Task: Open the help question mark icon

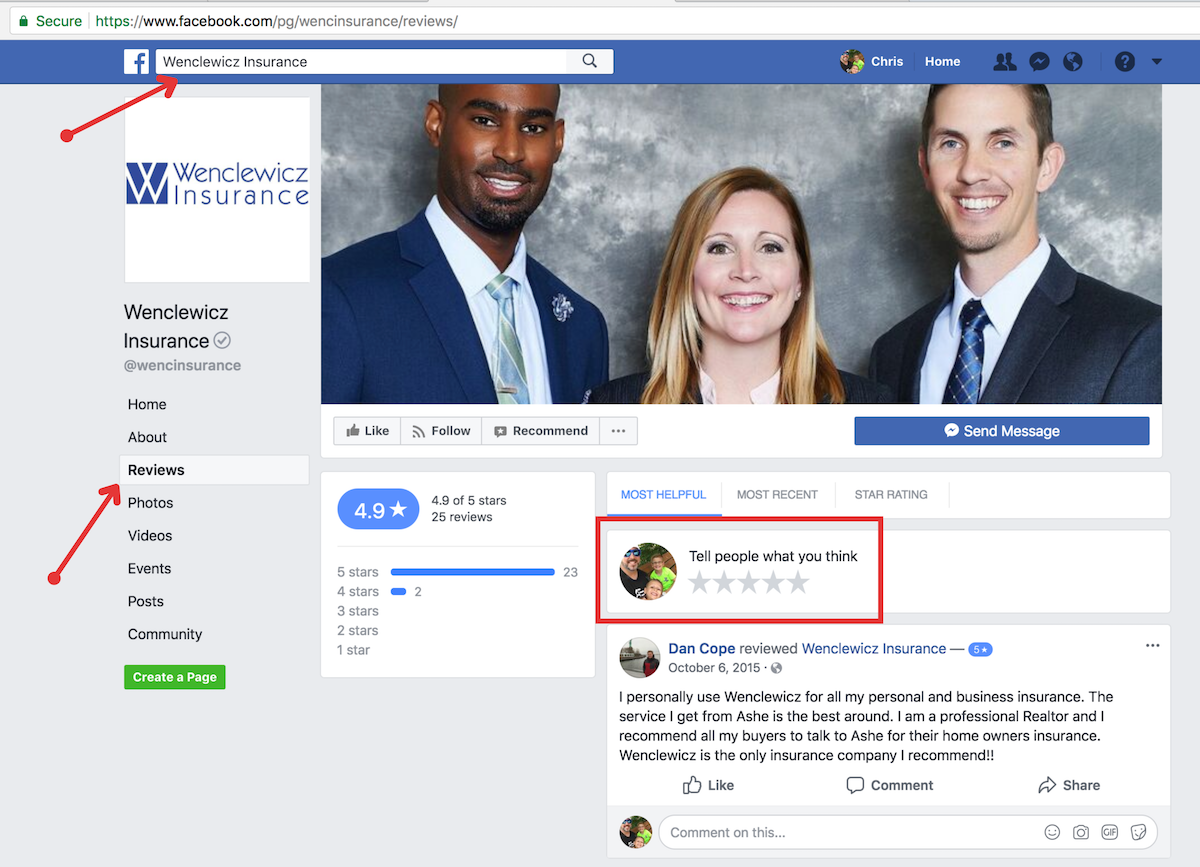Action: (x=1125, y=61)
